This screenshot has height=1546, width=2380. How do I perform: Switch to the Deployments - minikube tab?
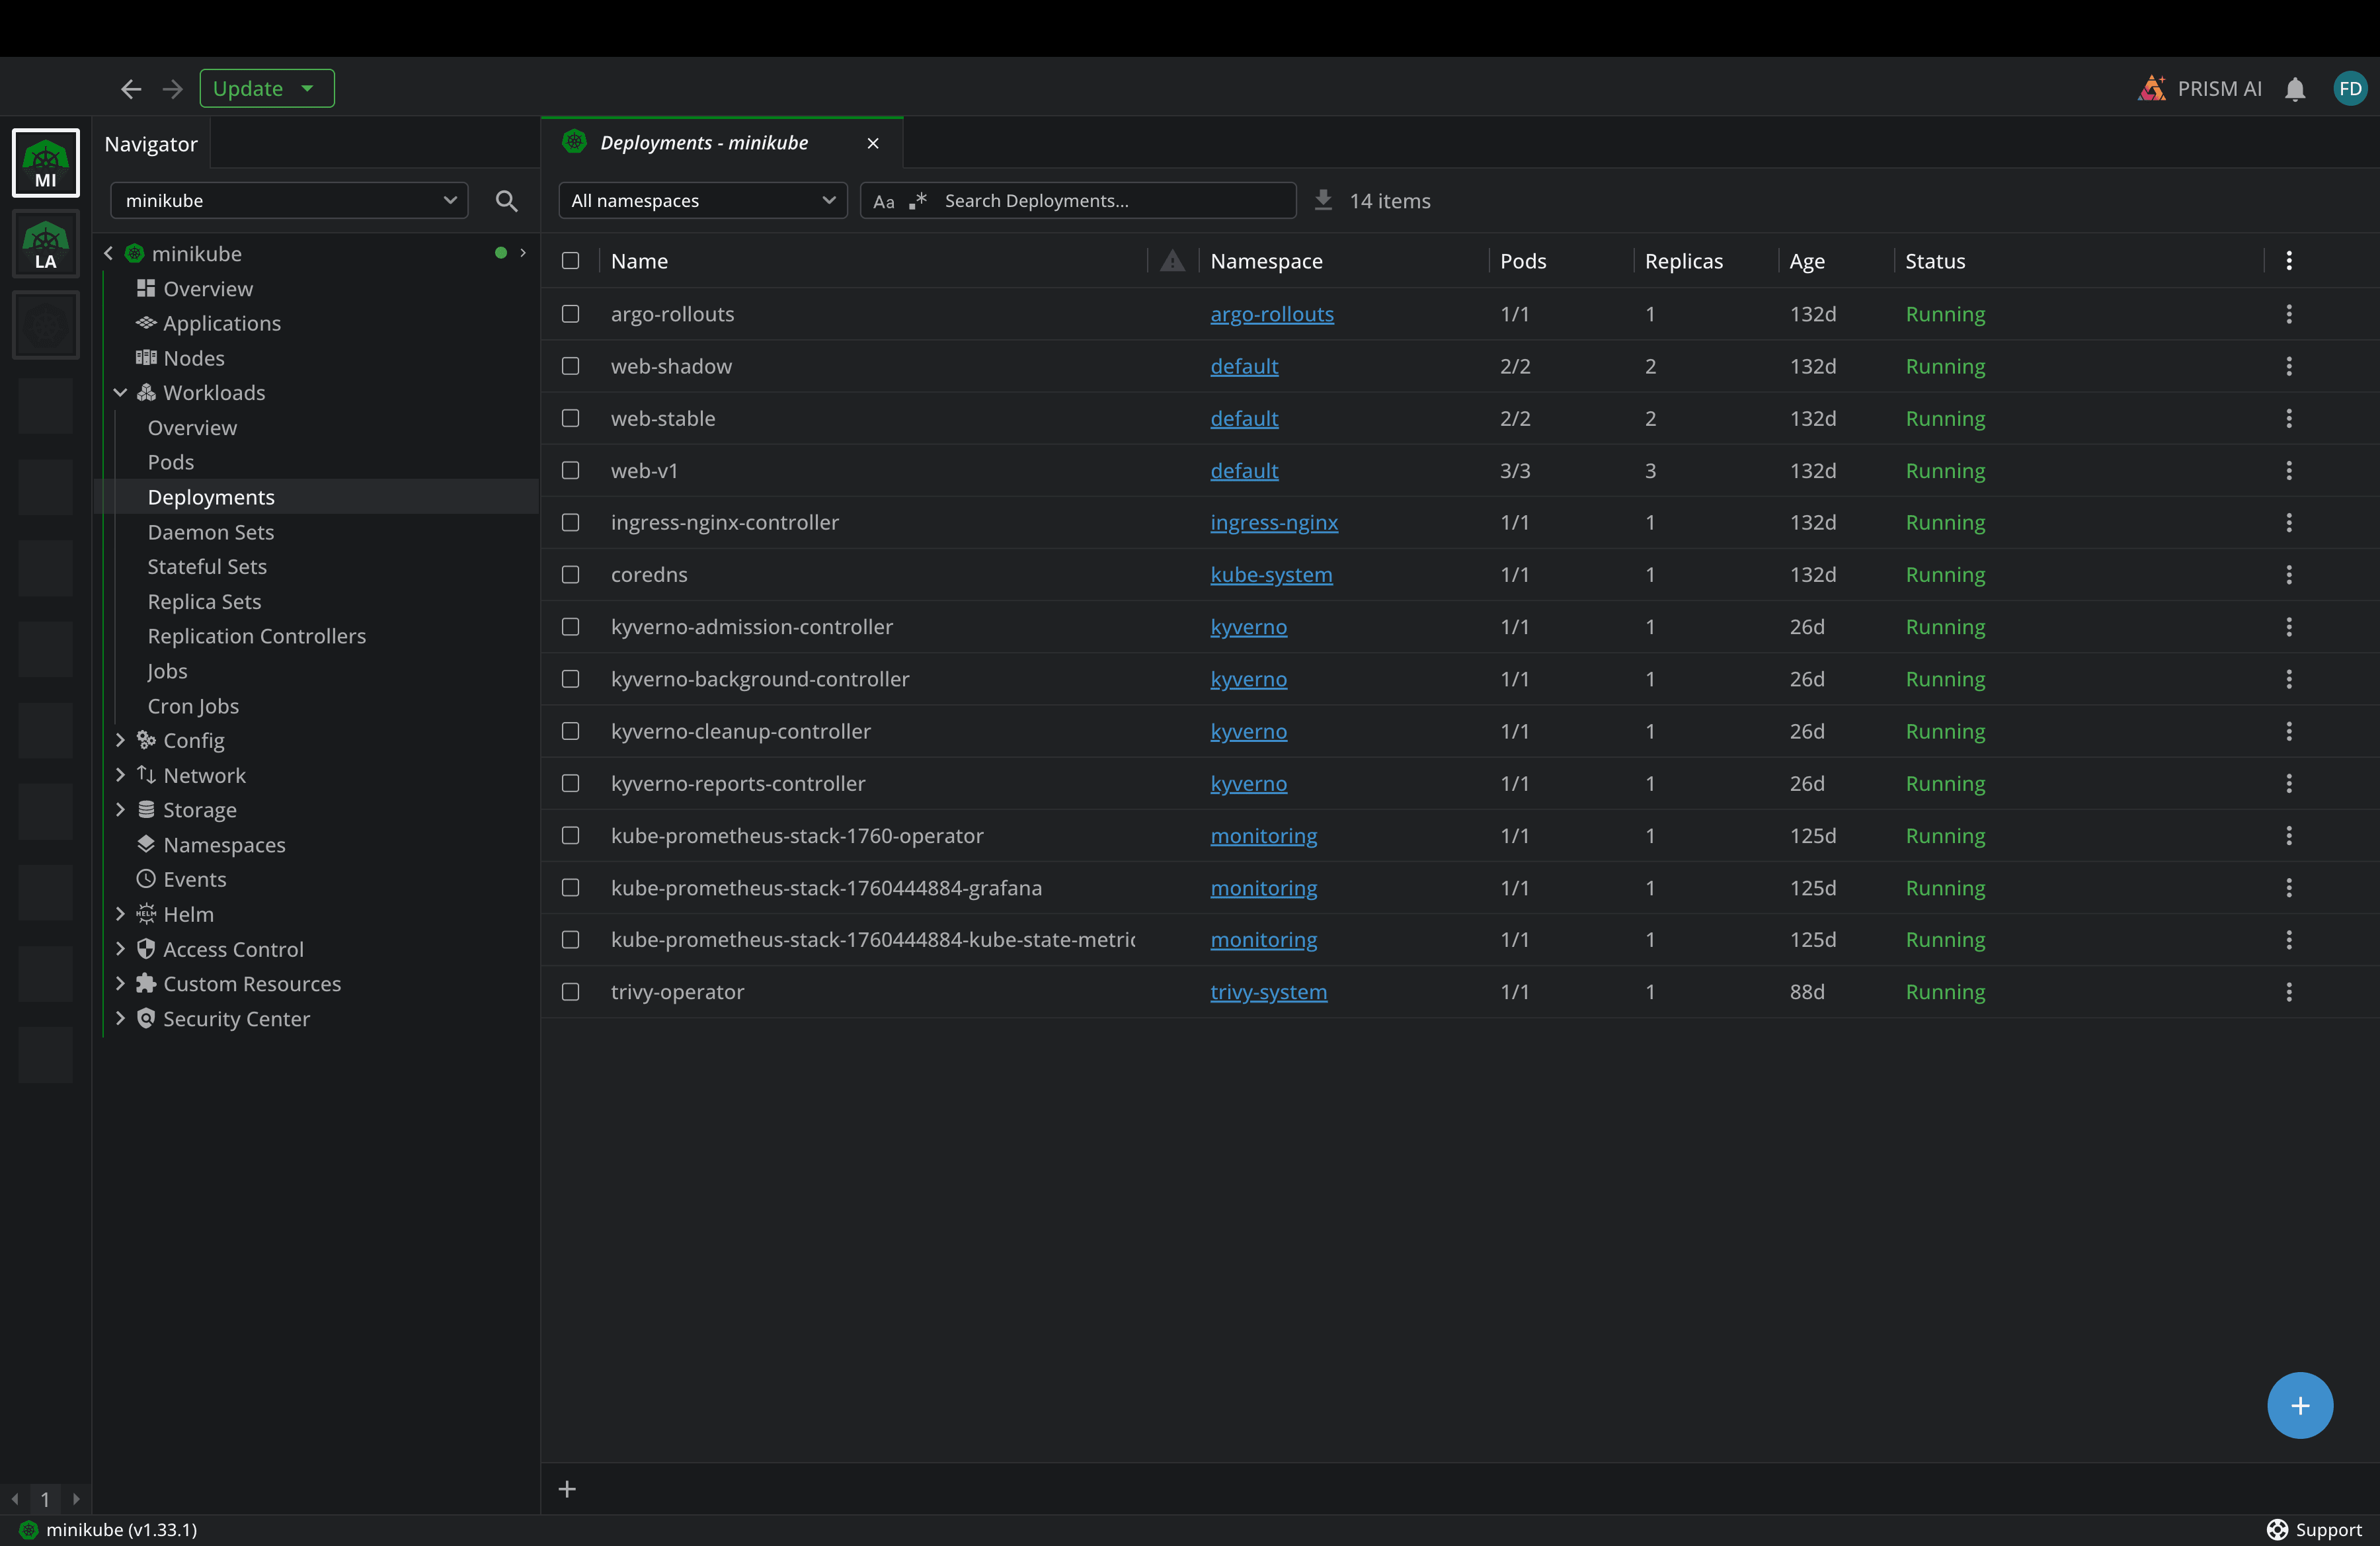704,142
